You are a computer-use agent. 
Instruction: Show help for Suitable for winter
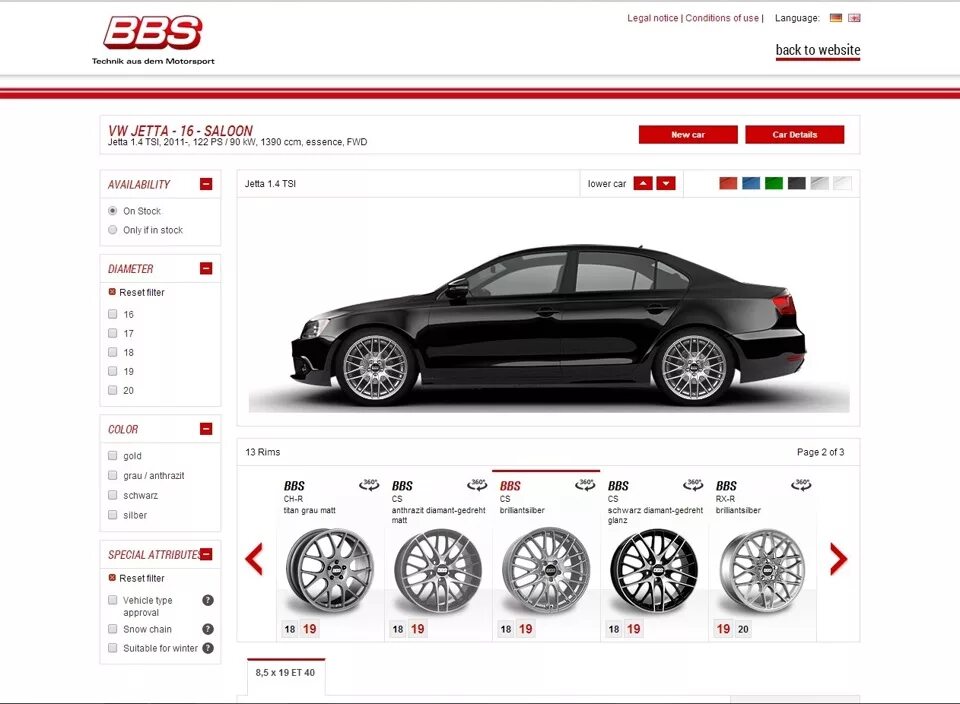click(208, 648)
